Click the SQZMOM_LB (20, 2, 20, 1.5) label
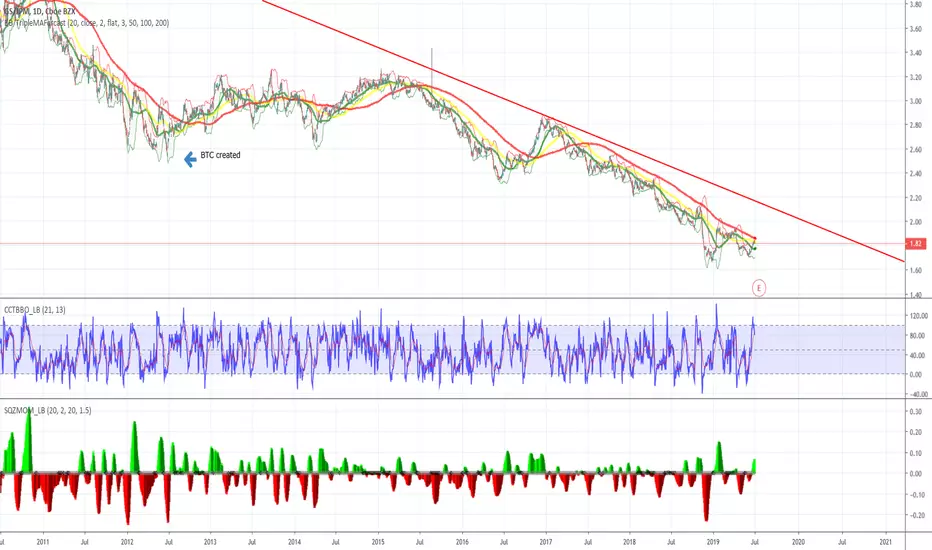This screenshot has height=550, width=932. tap(48, 410)
